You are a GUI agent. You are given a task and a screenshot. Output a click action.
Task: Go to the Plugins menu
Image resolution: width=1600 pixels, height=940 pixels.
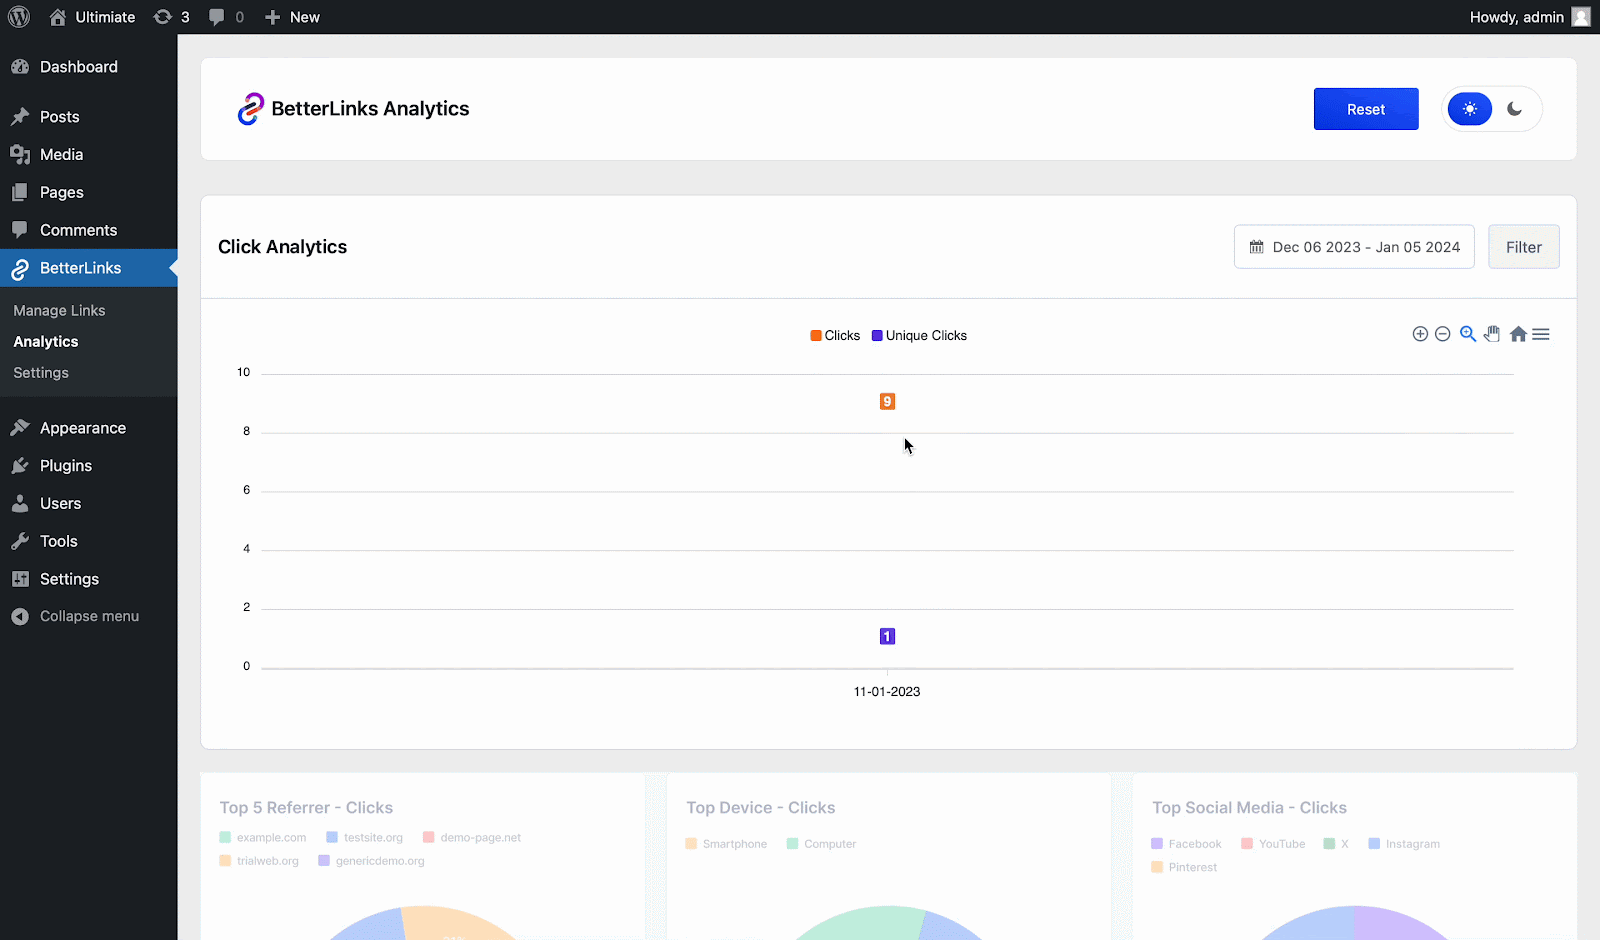(x=66, y=466)
